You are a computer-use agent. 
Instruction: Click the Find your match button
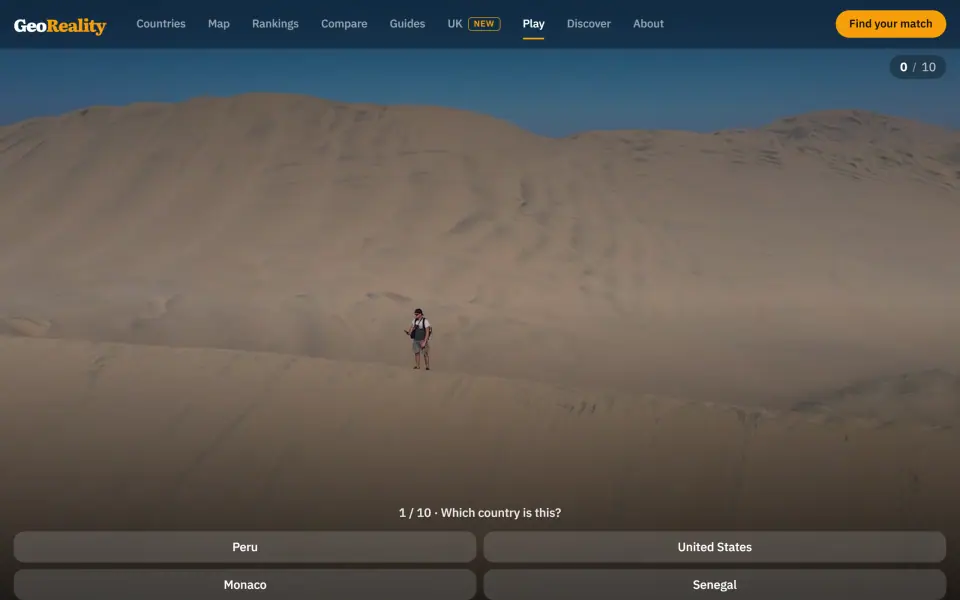tap(890, 24)
